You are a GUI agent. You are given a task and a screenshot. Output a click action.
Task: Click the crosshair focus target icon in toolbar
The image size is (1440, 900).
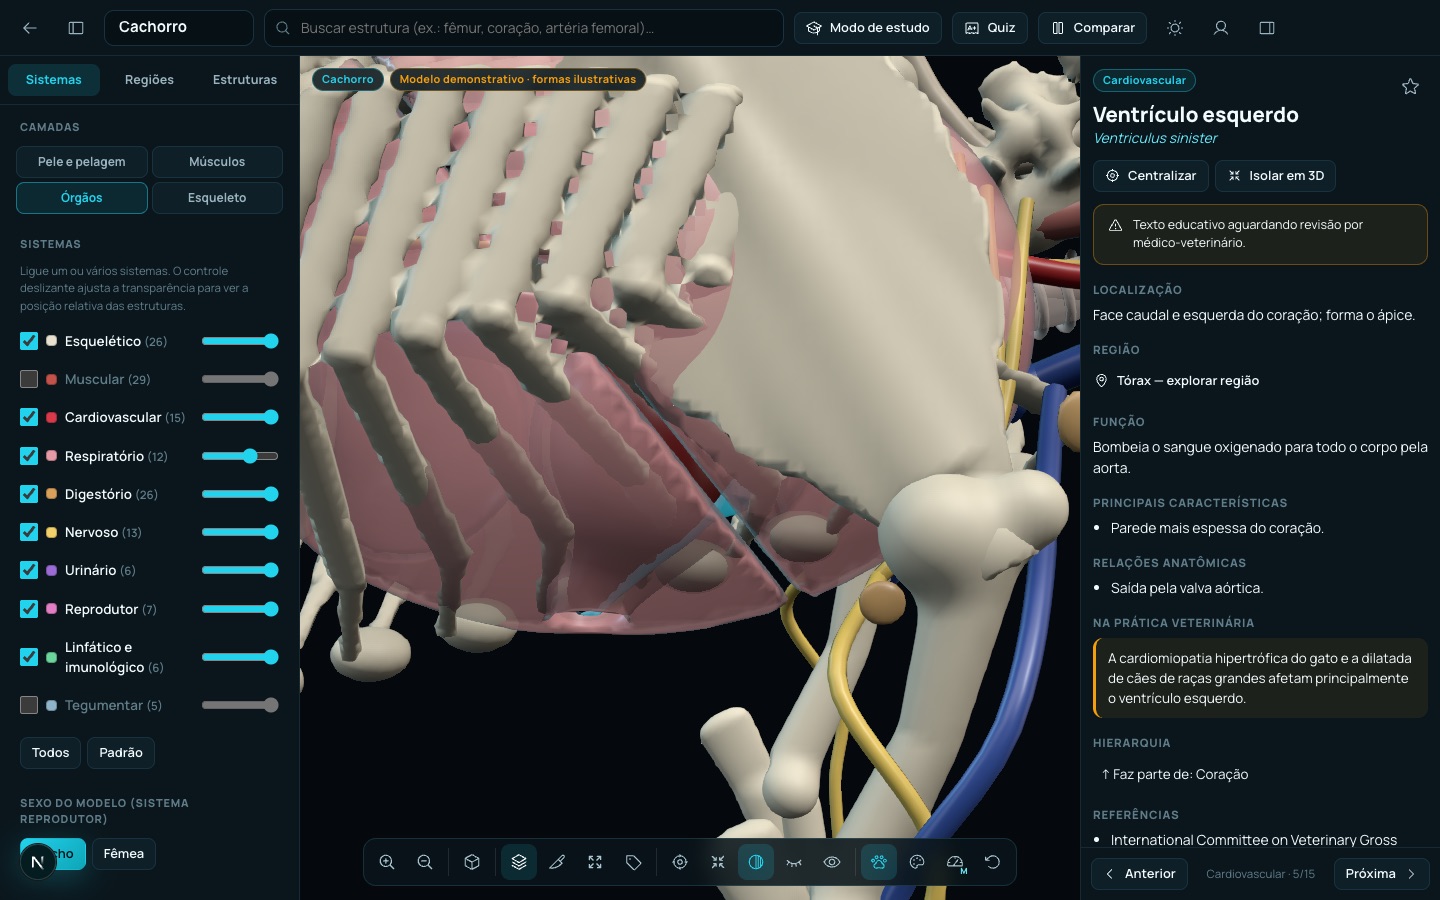pyautogui.click(x=680, y=862)
